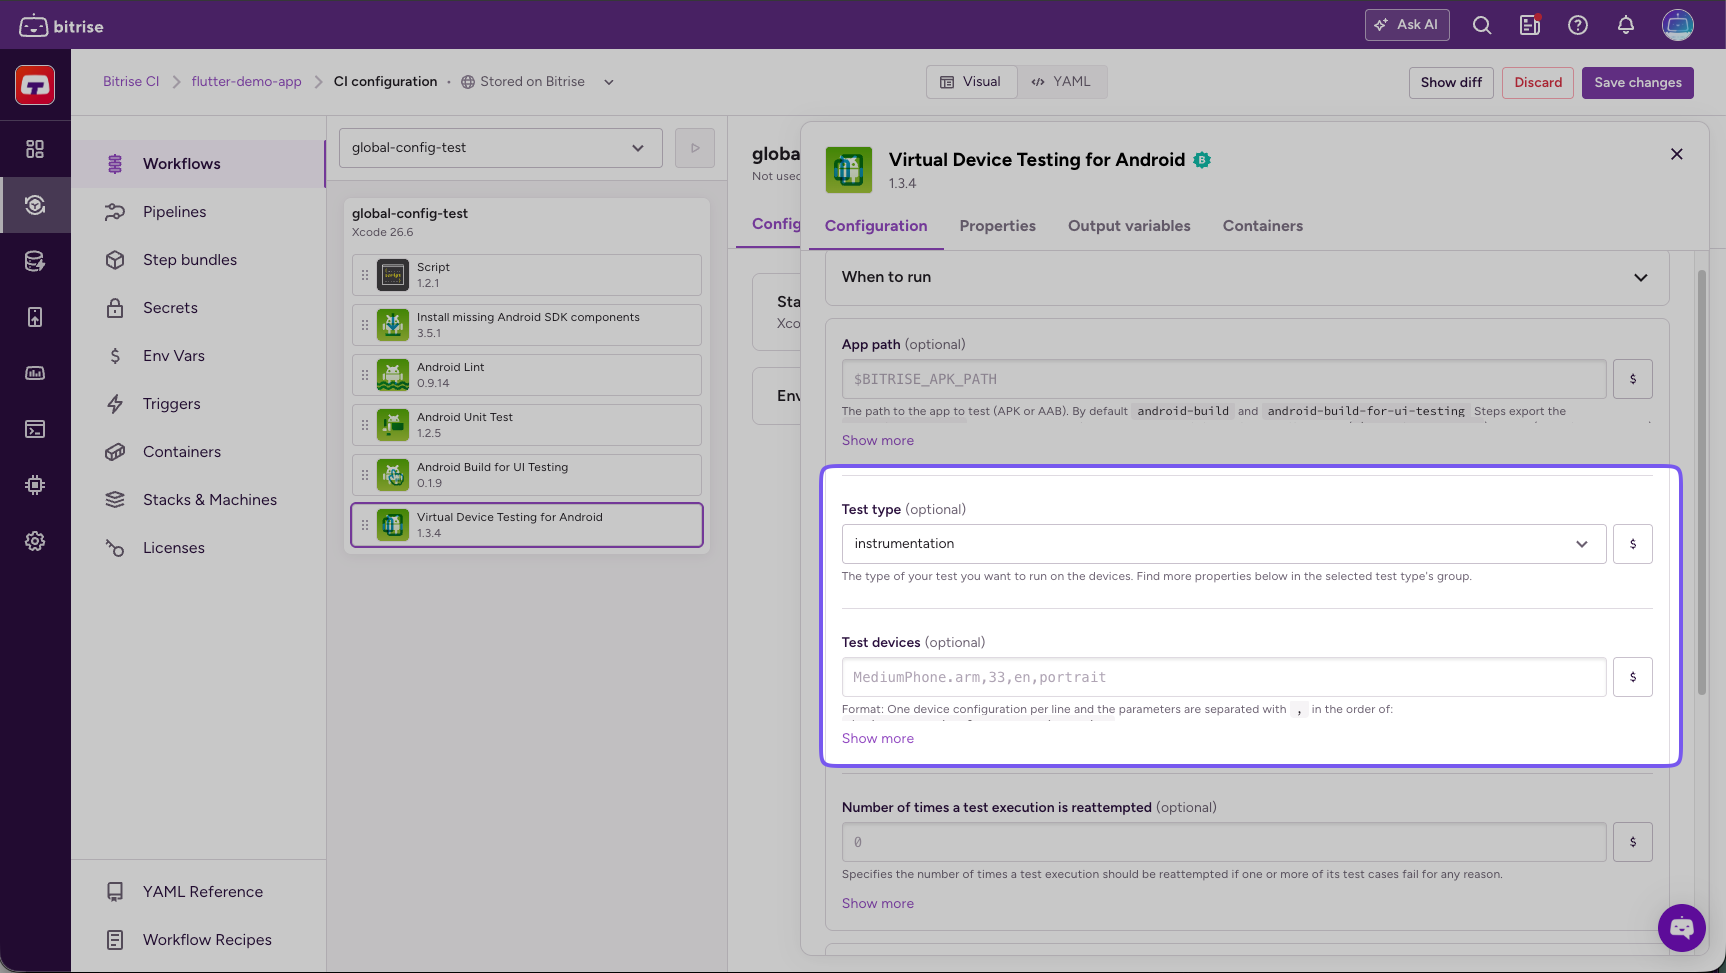Open the support chat bubble
Viewport: 1726px width, 973px height.
pyautogui.click(x=1682, y=928)
